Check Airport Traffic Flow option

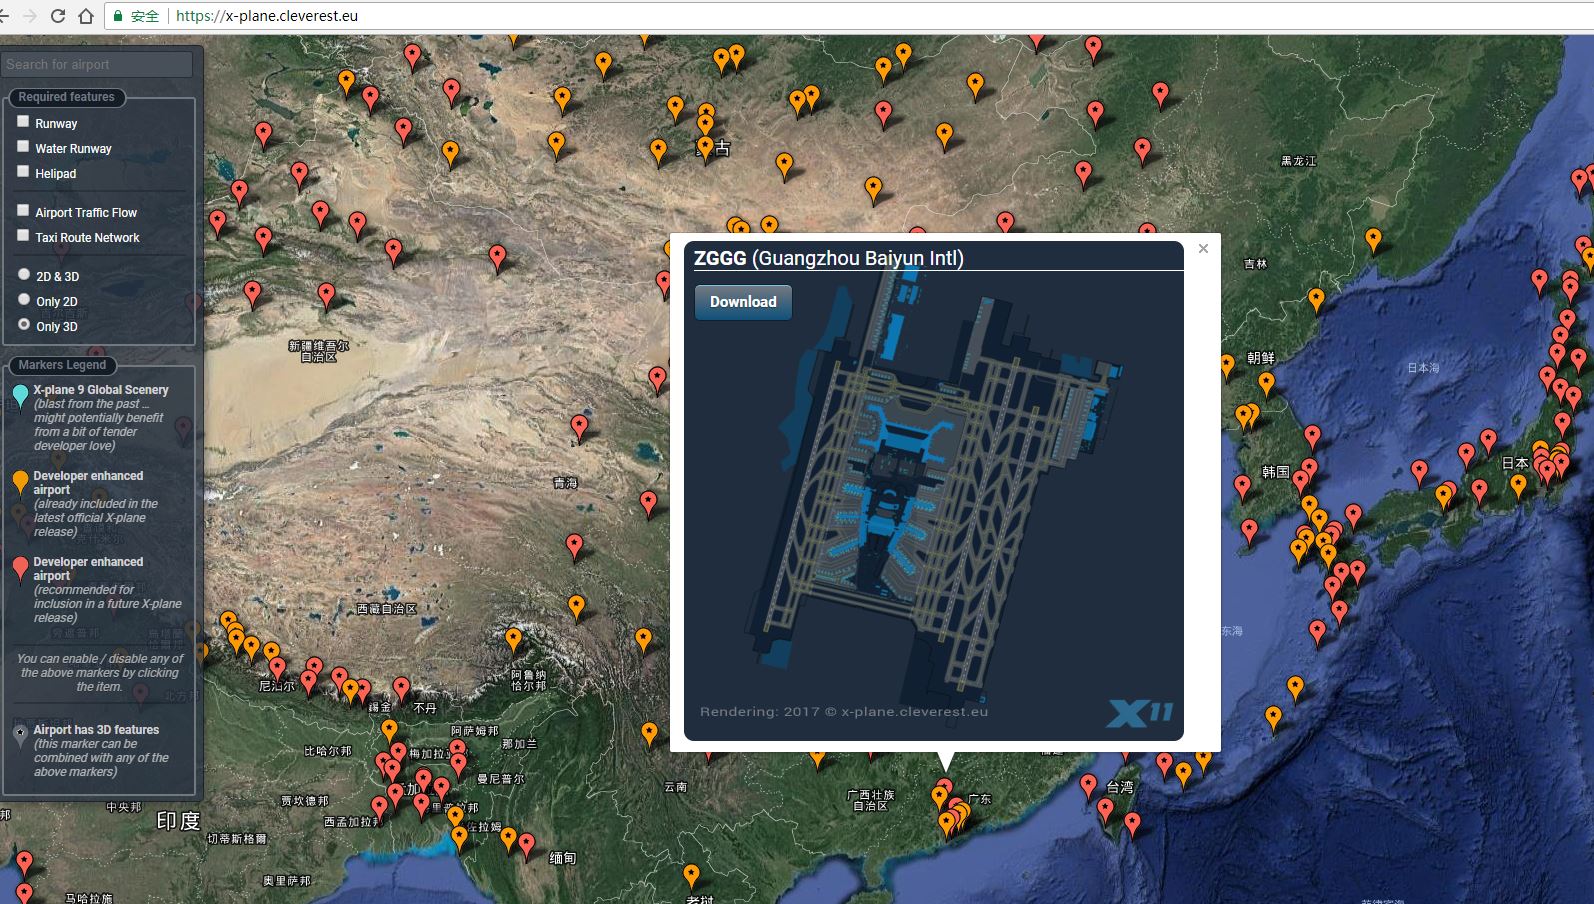tap(23, 210)
